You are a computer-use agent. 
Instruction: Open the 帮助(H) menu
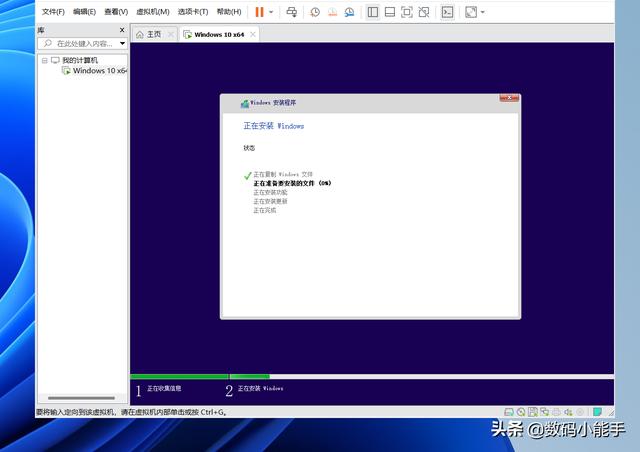[229, 12]
